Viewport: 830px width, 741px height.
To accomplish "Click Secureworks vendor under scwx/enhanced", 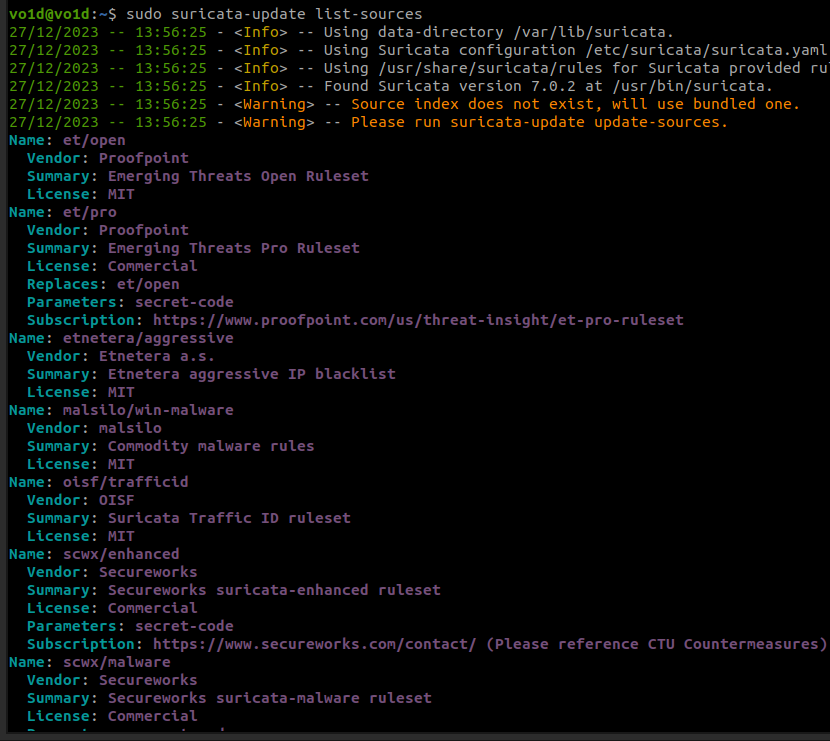I will click(148, 572).
